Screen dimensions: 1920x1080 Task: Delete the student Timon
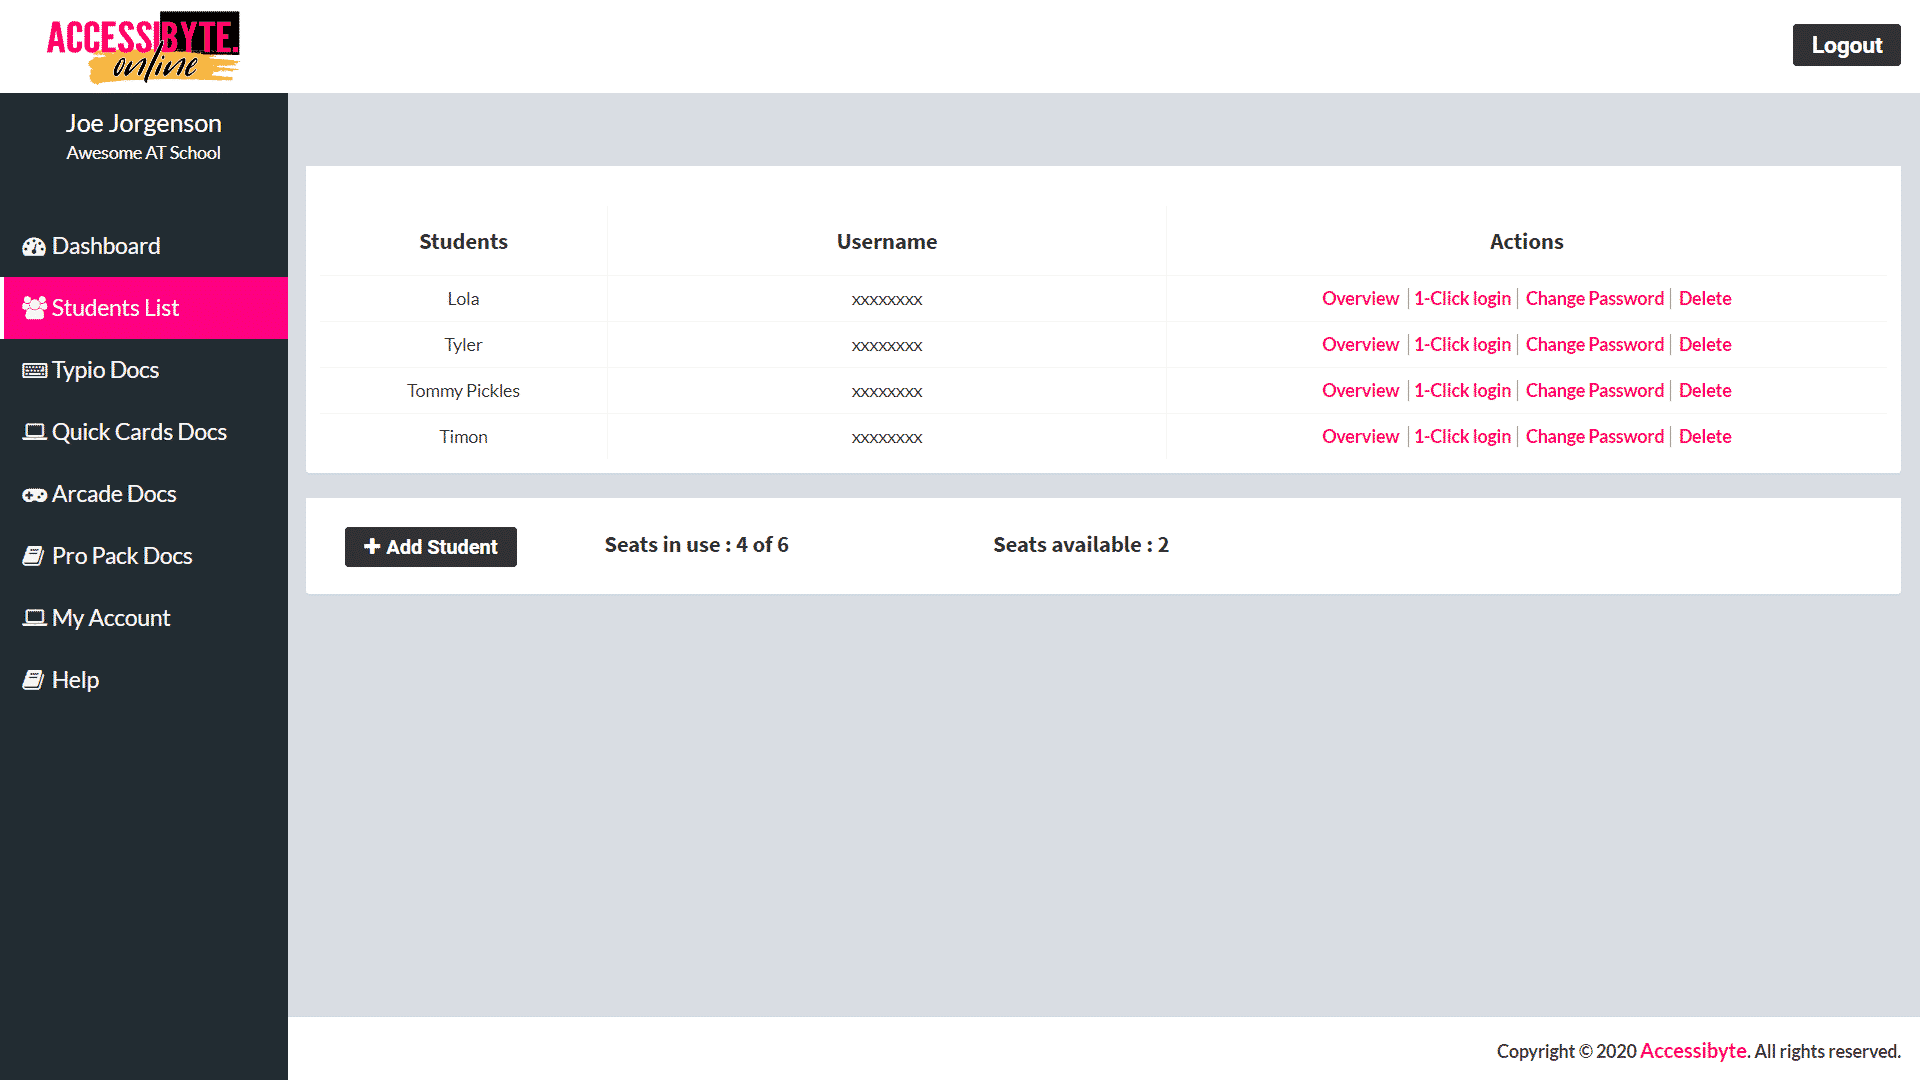click(1705, 436)
